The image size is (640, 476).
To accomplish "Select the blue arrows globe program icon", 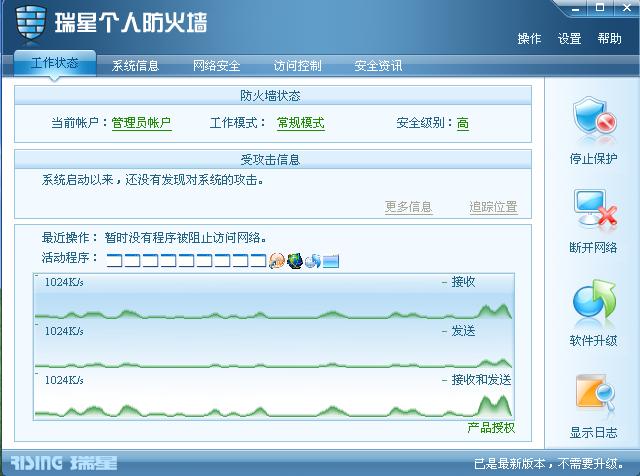I will click(x=313, y=260).
